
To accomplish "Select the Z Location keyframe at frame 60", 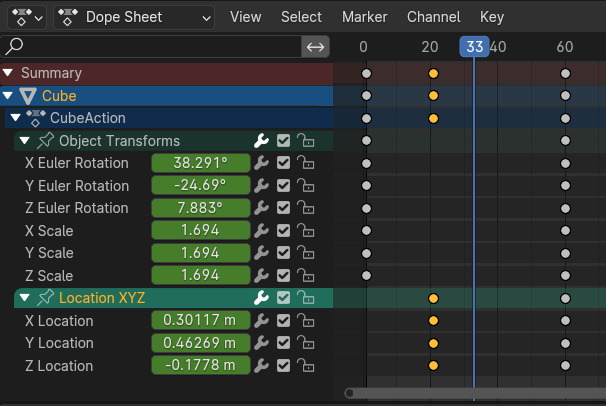I will [x=565, y=365].
